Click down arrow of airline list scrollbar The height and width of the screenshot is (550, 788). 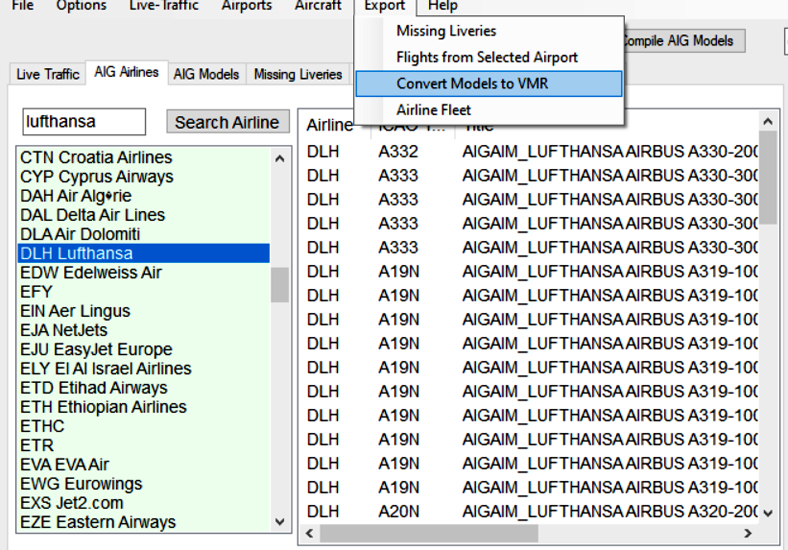point(280,522)
